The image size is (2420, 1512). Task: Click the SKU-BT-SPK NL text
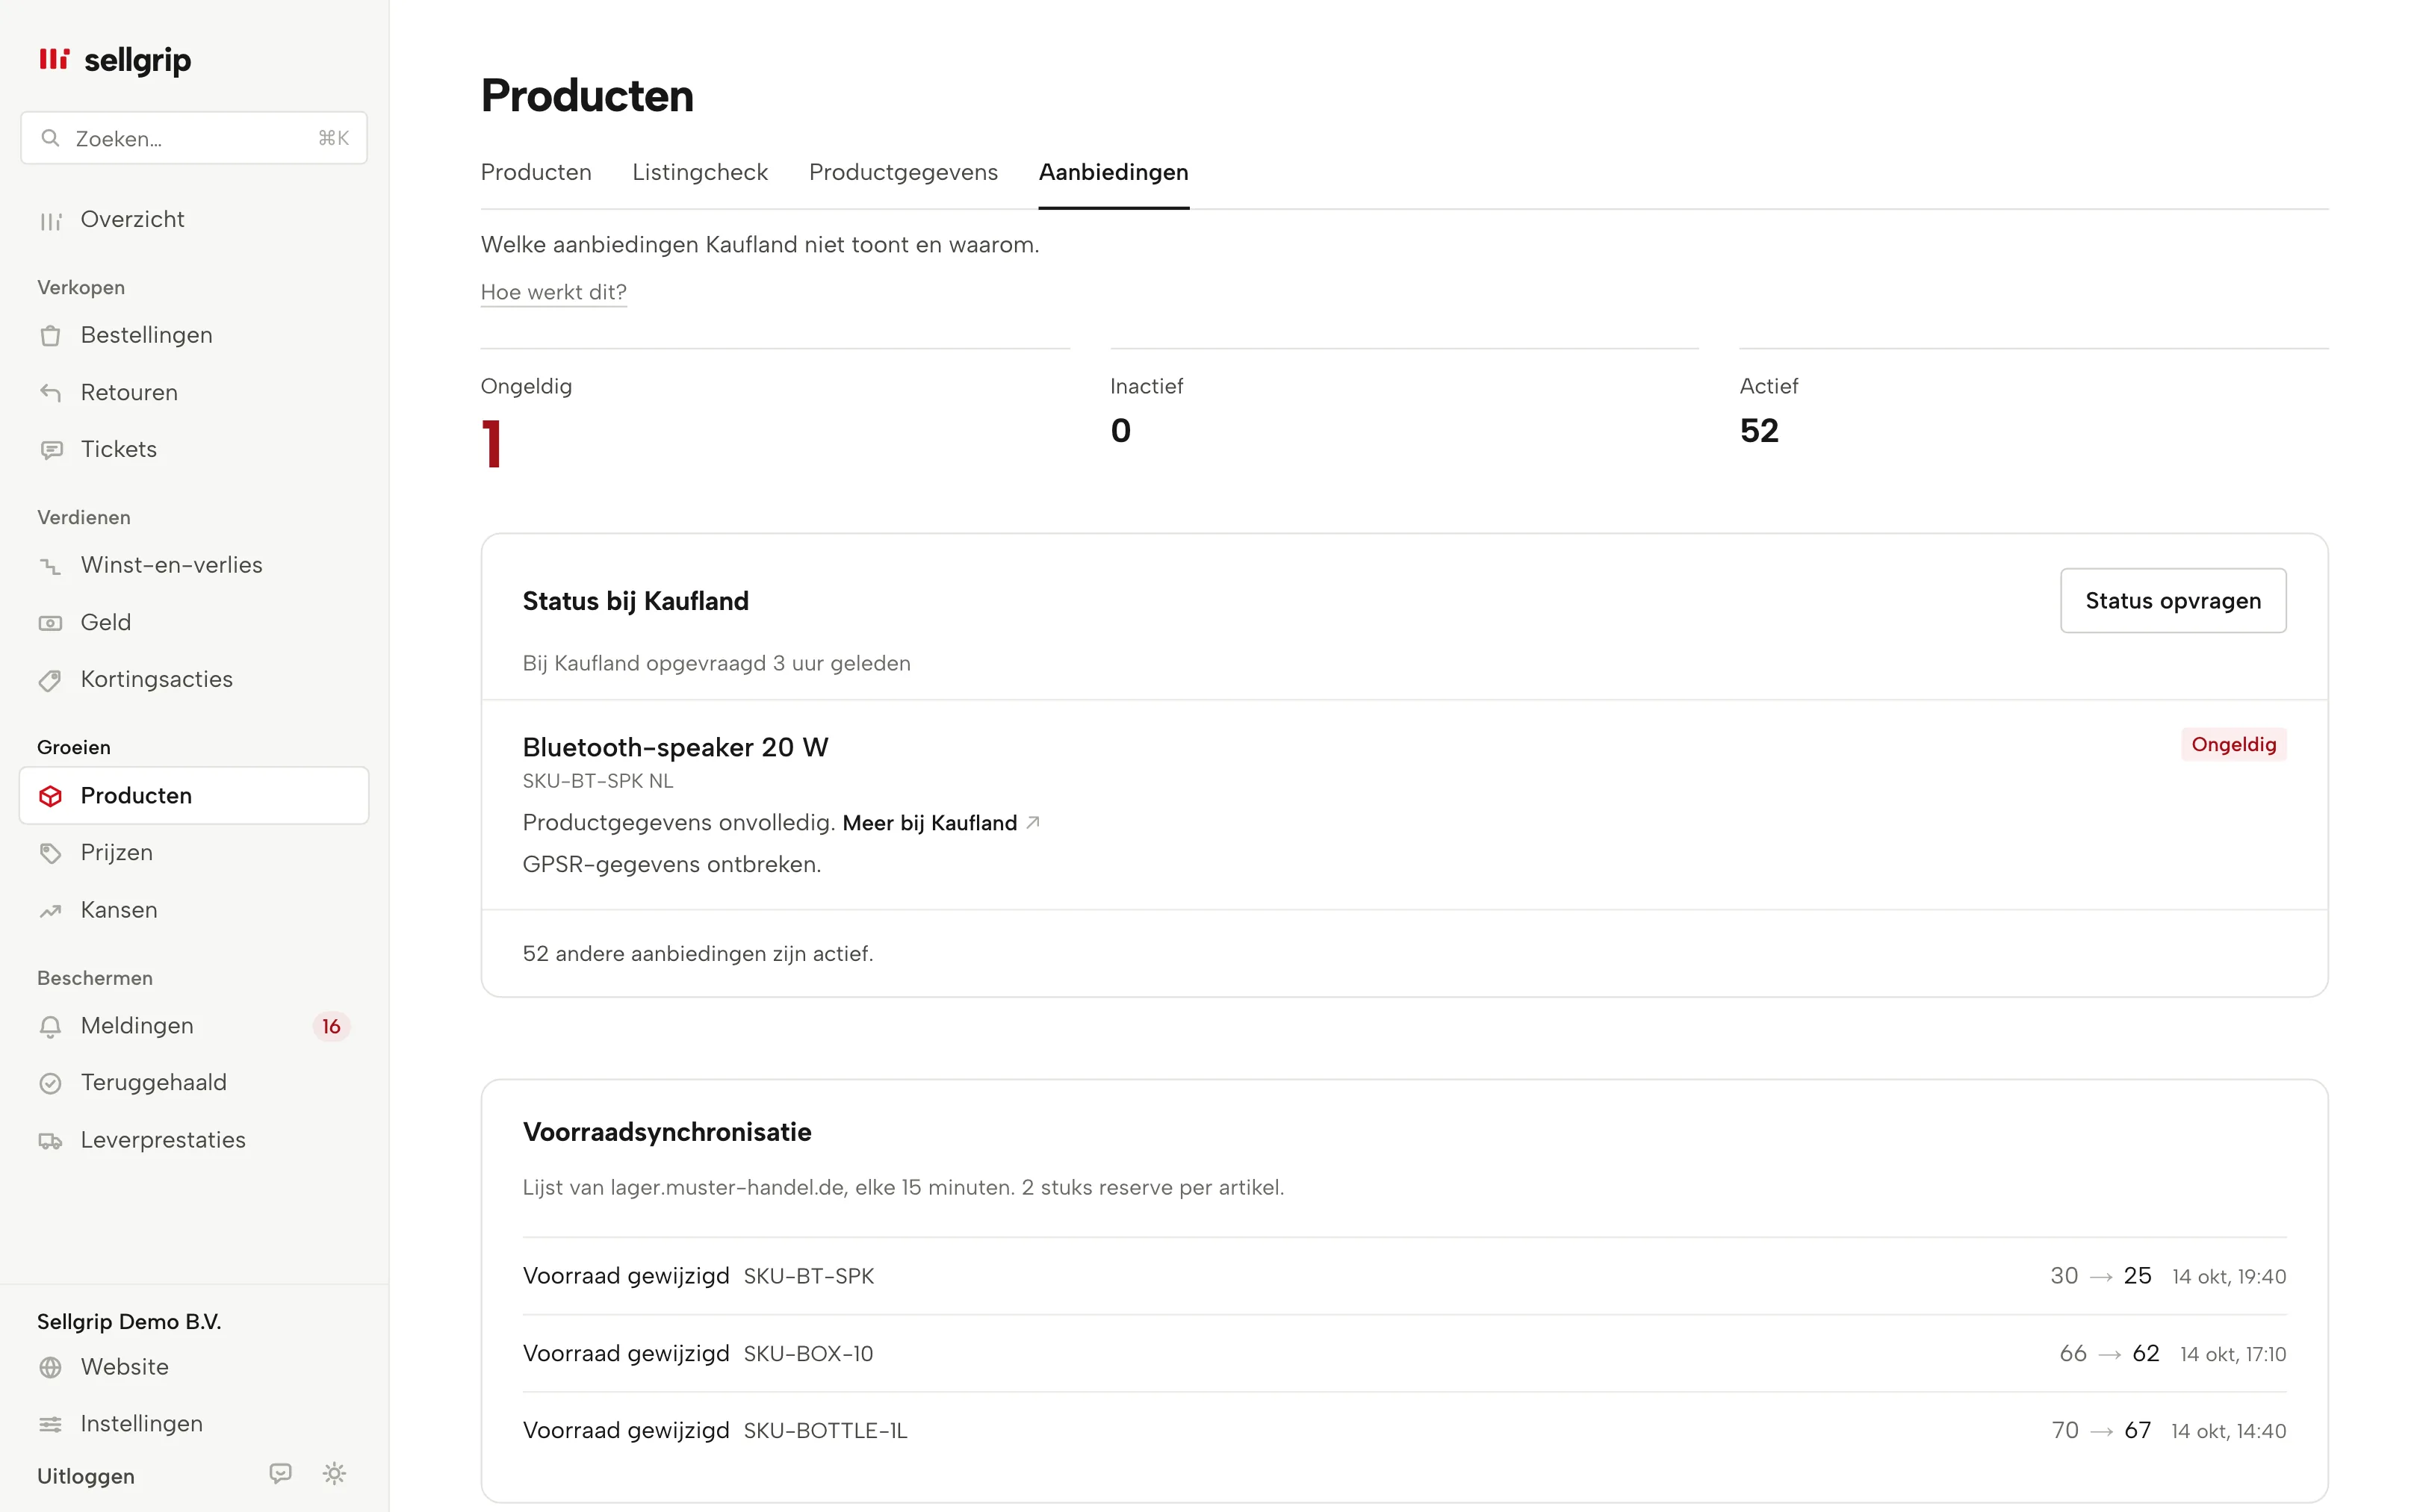pyautogui.click(x=597, y=781)
